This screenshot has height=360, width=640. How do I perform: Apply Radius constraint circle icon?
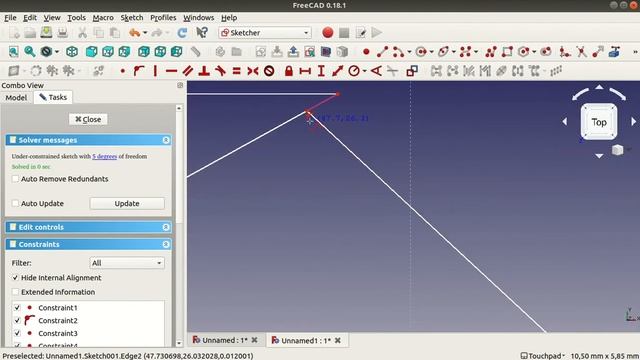point(354,71)
